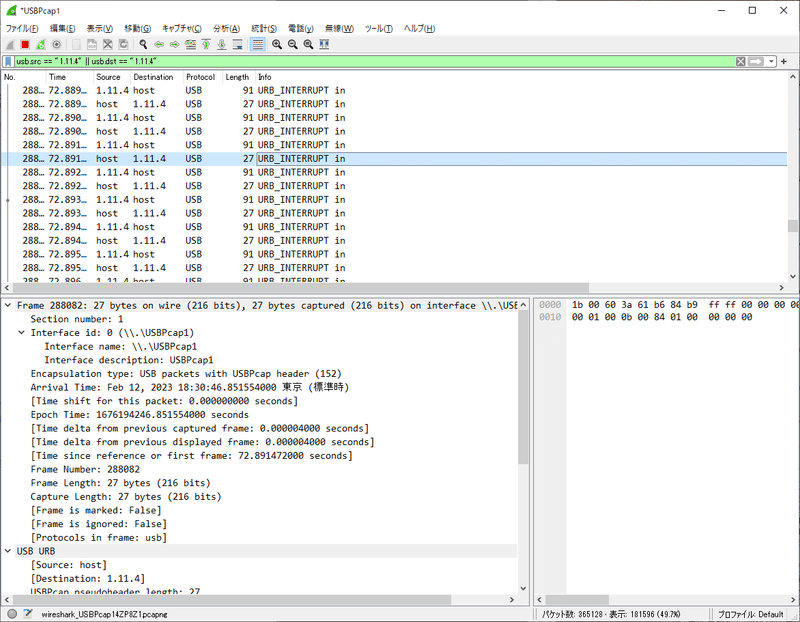This screenshot has width=800, height=622.
Task: Click the Open capture file icon
Action: pos(76,45)
